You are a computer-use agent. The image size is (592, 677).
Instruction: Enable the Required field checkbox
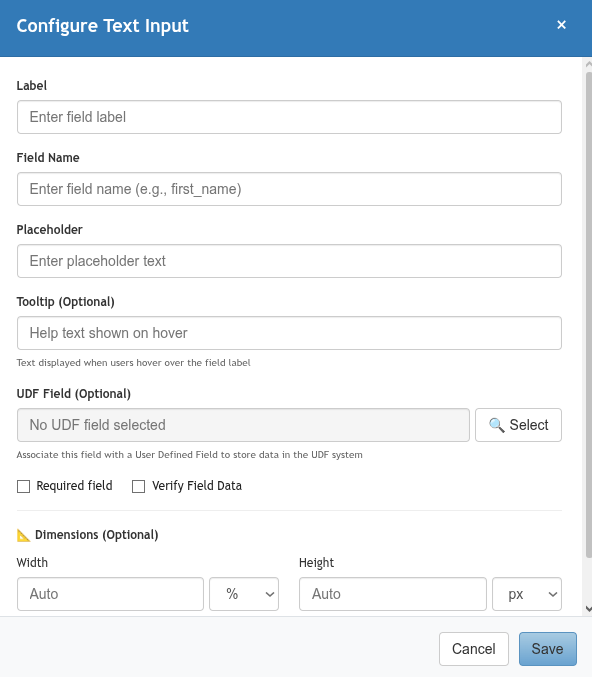tap(23, 487)
